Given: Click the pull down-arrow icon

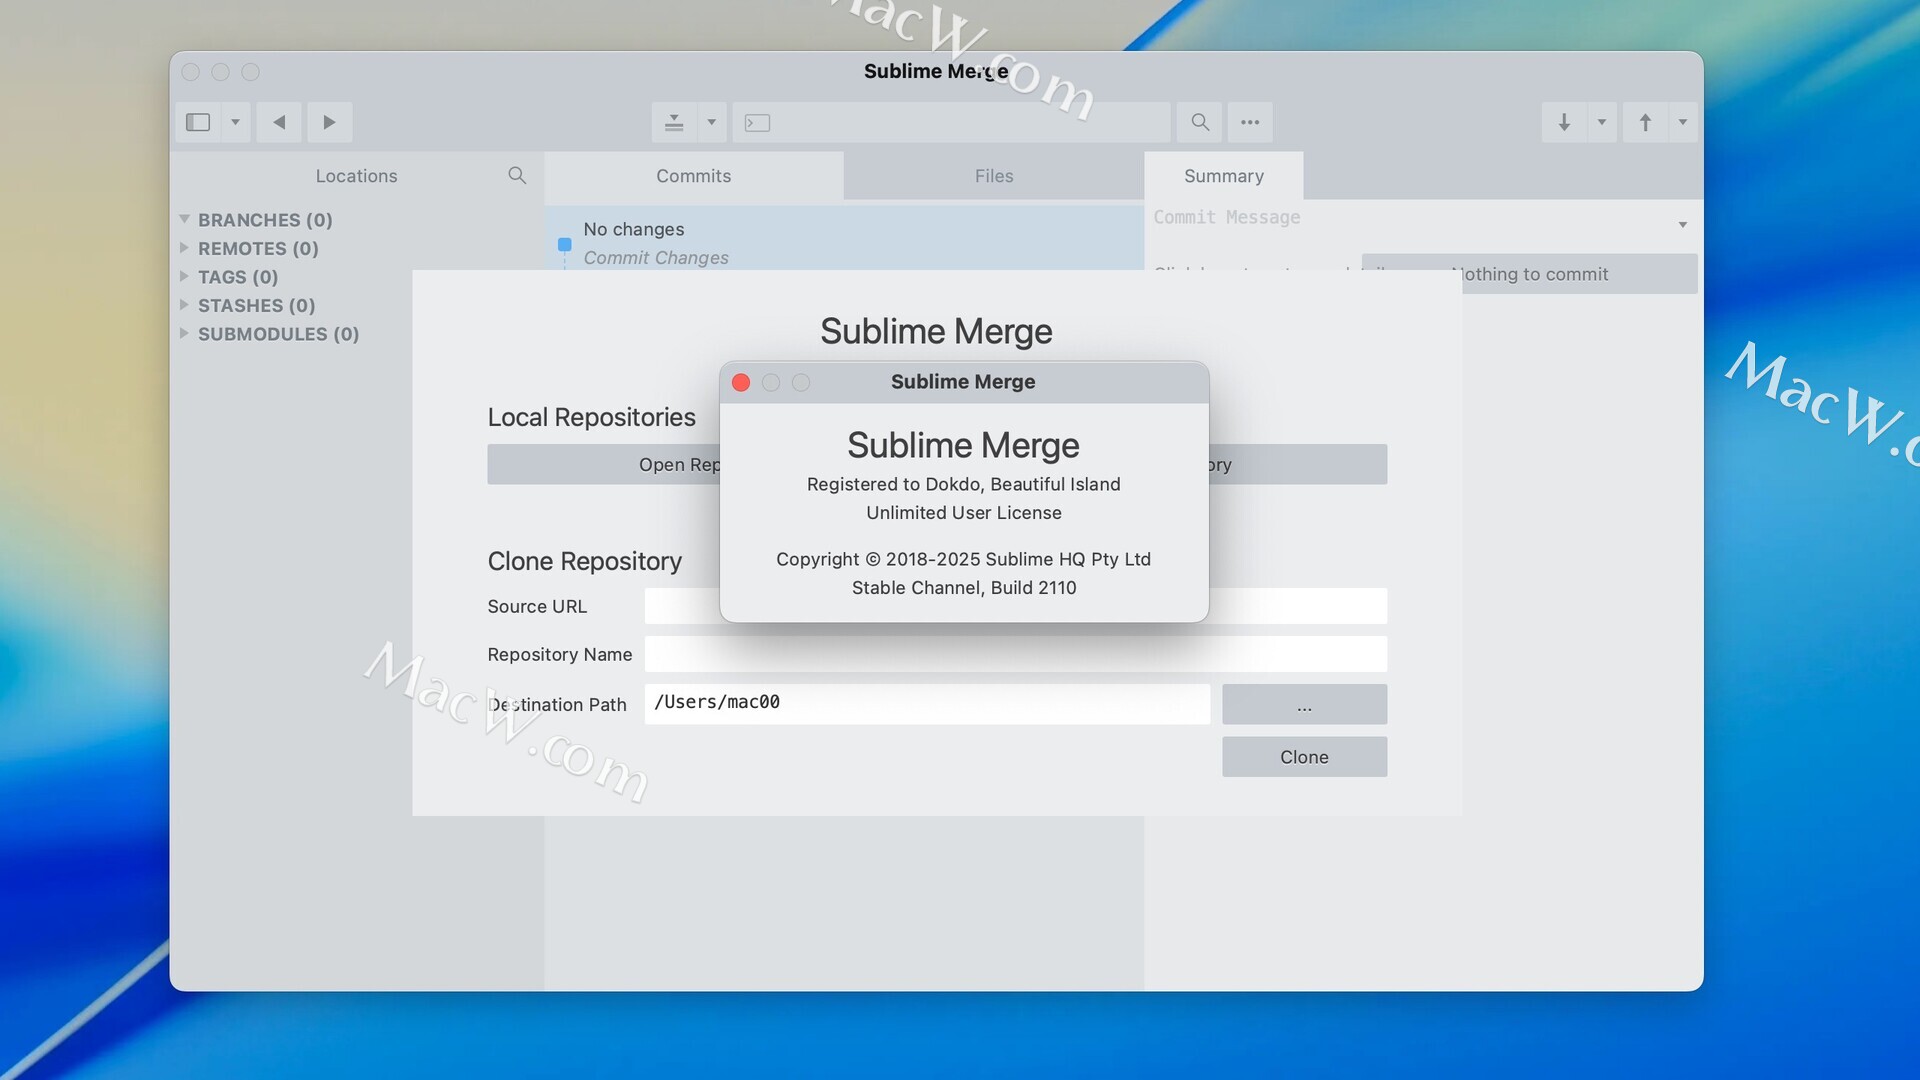Looking at the screenshot, I should (x=1564, y=122).
